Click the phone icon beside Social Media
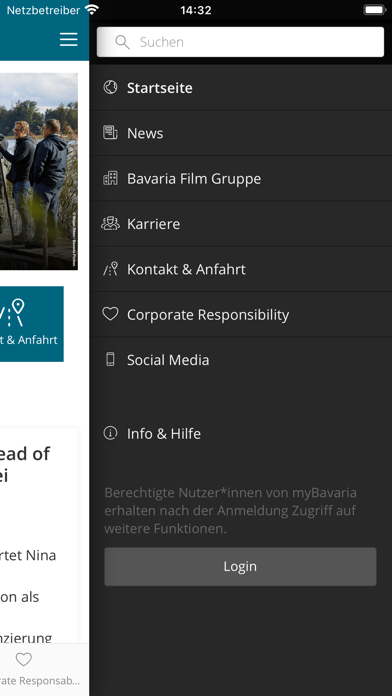 coord(110,359)
